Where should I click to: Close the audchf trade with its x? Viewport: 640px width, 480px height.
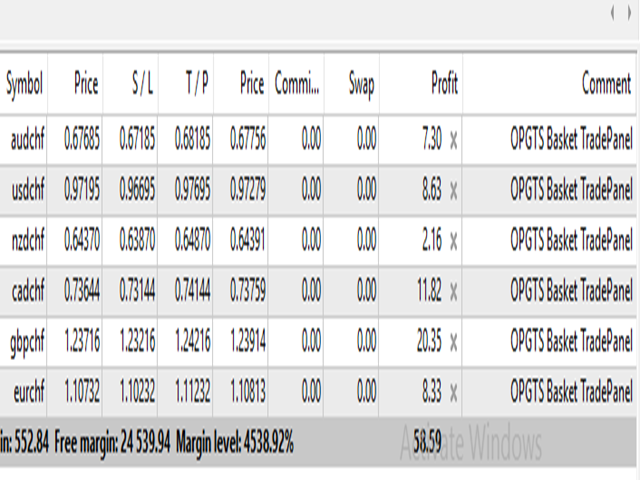tap(453, 140)
